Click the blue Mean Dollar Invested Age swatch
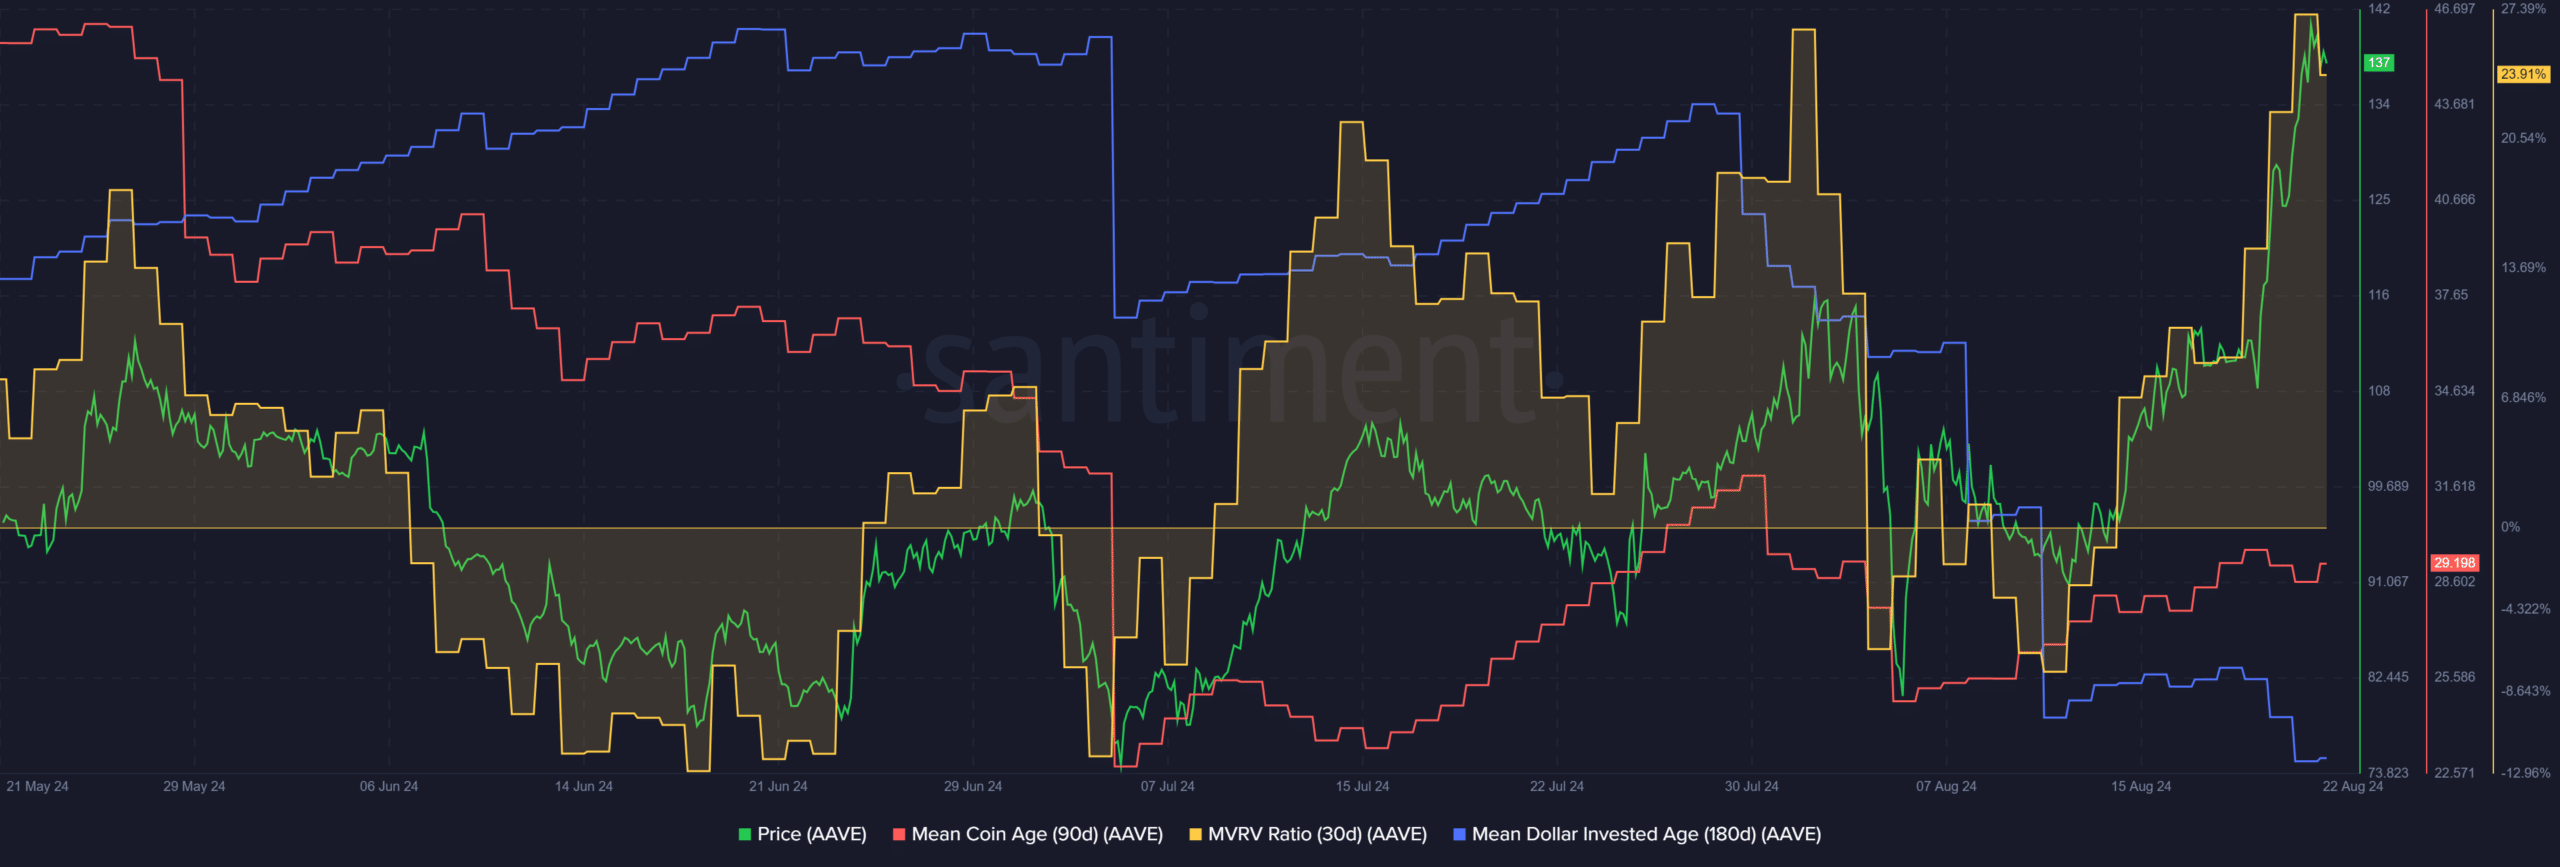The width and height of the screenshot is (2560, 867). (1459, 834)
